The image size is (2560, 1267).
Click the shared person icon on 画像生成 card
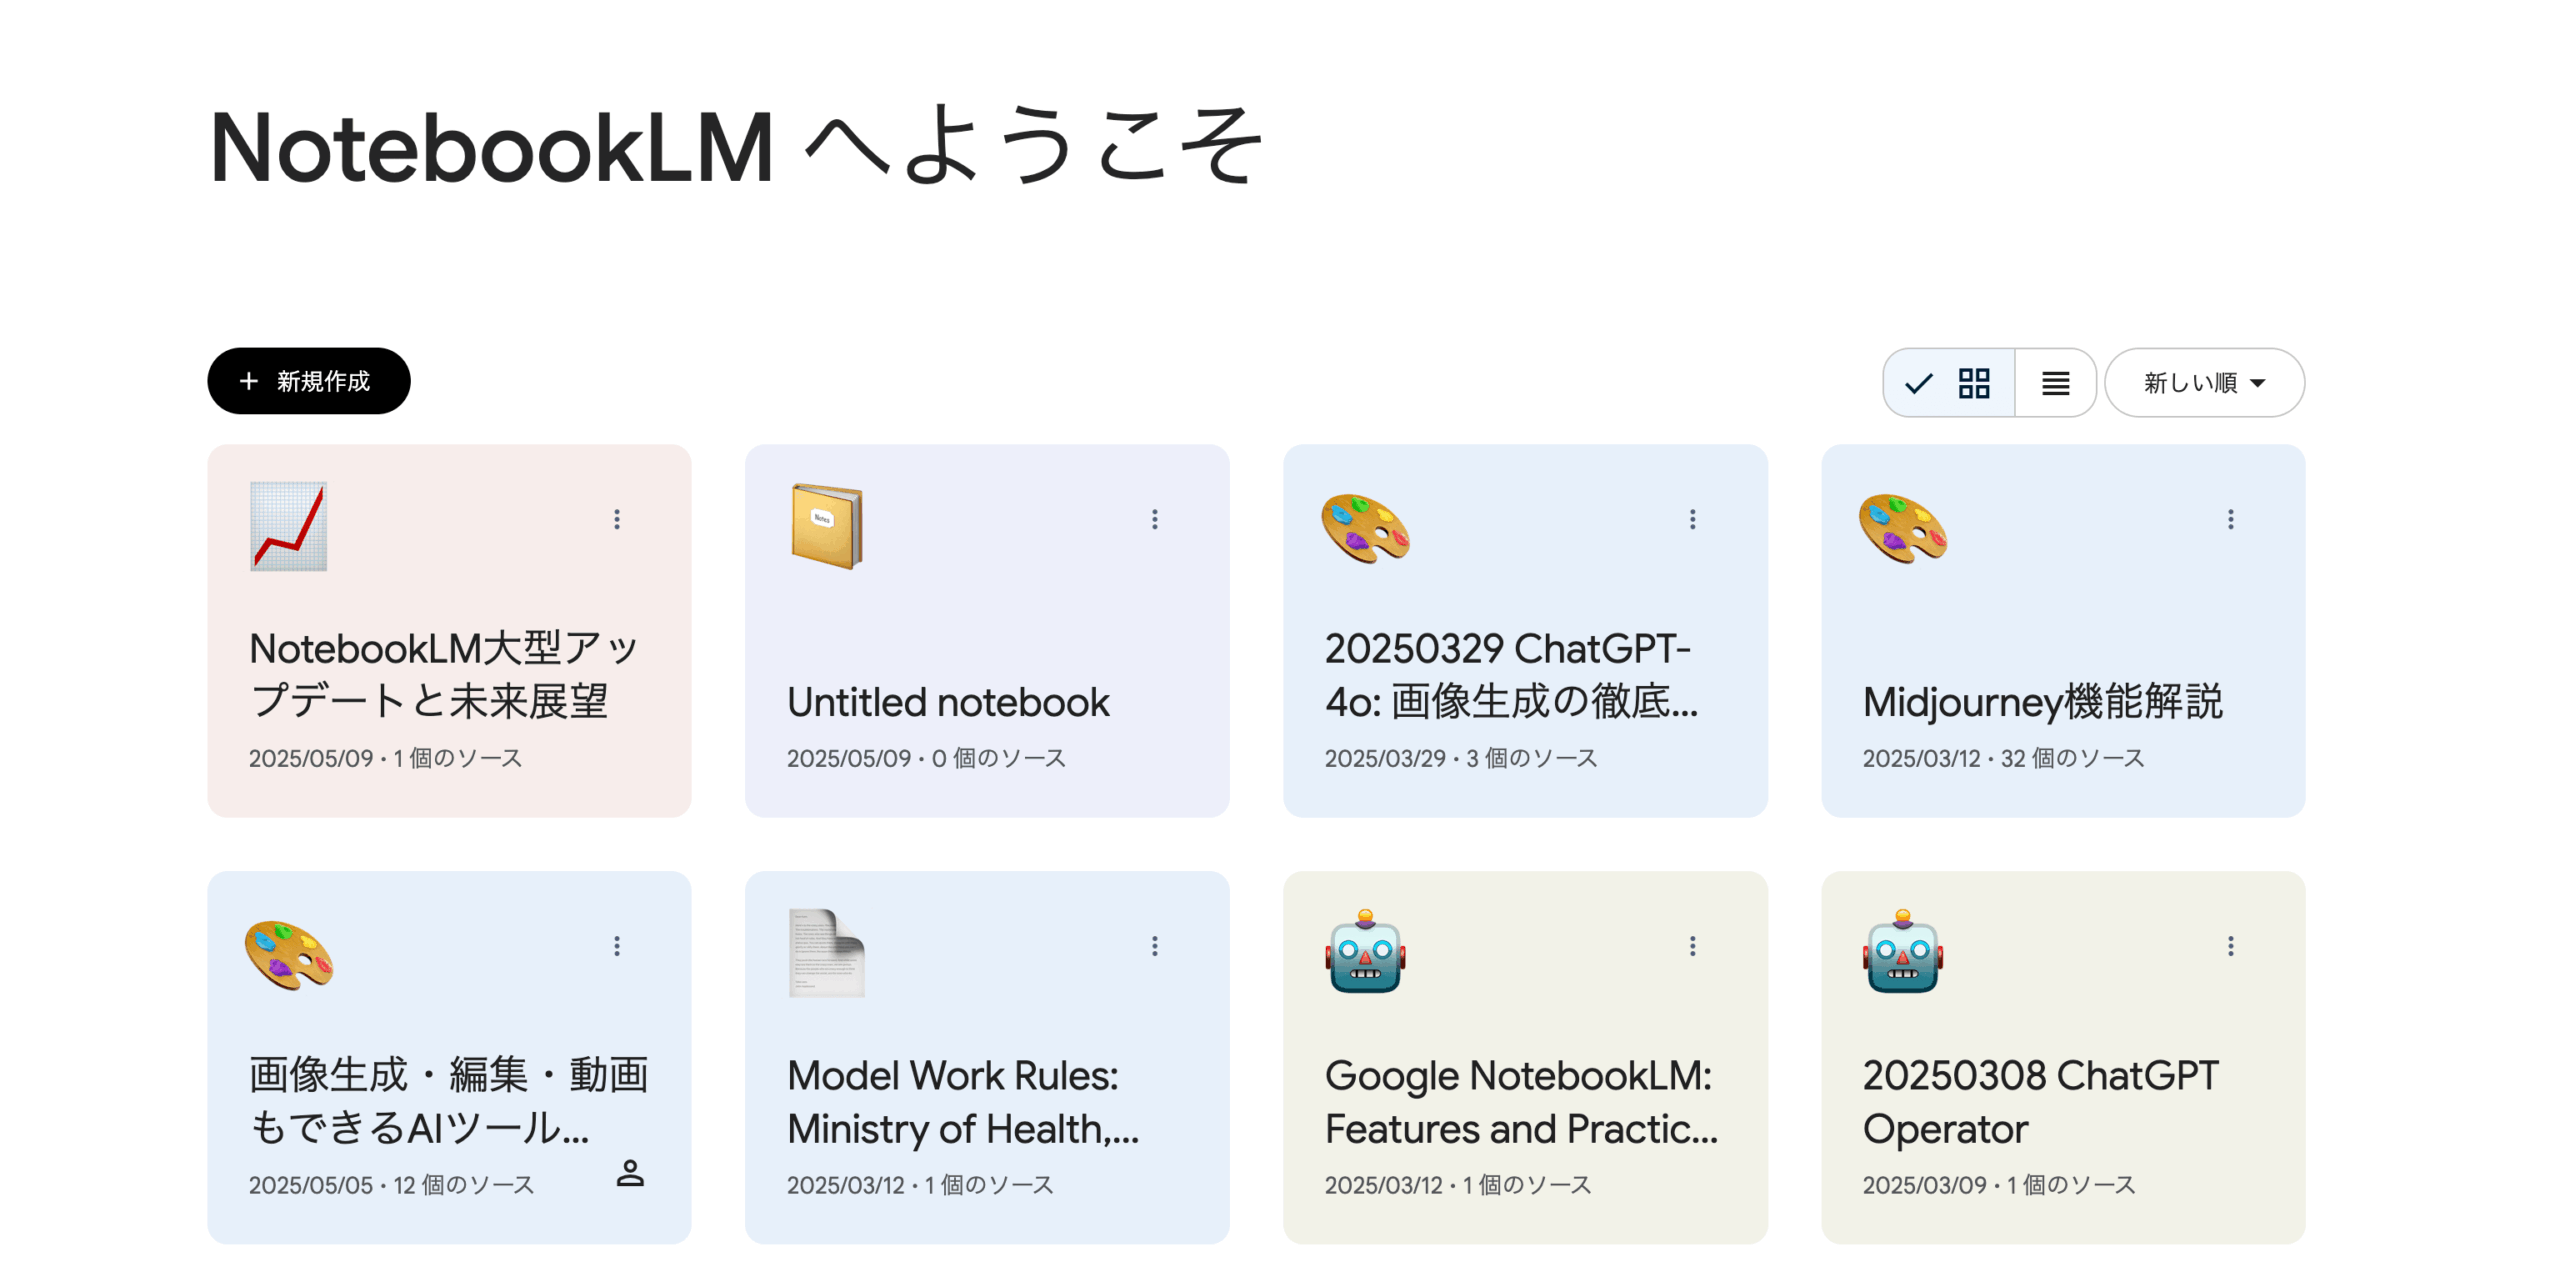click(x=630, y=1173)
